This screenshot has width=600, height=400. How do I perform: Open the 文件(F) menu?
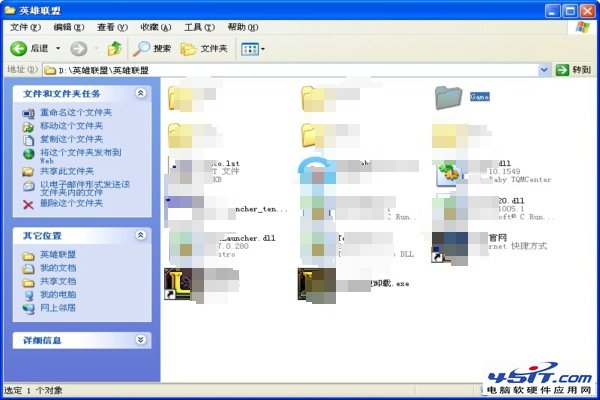click(25, 27)
